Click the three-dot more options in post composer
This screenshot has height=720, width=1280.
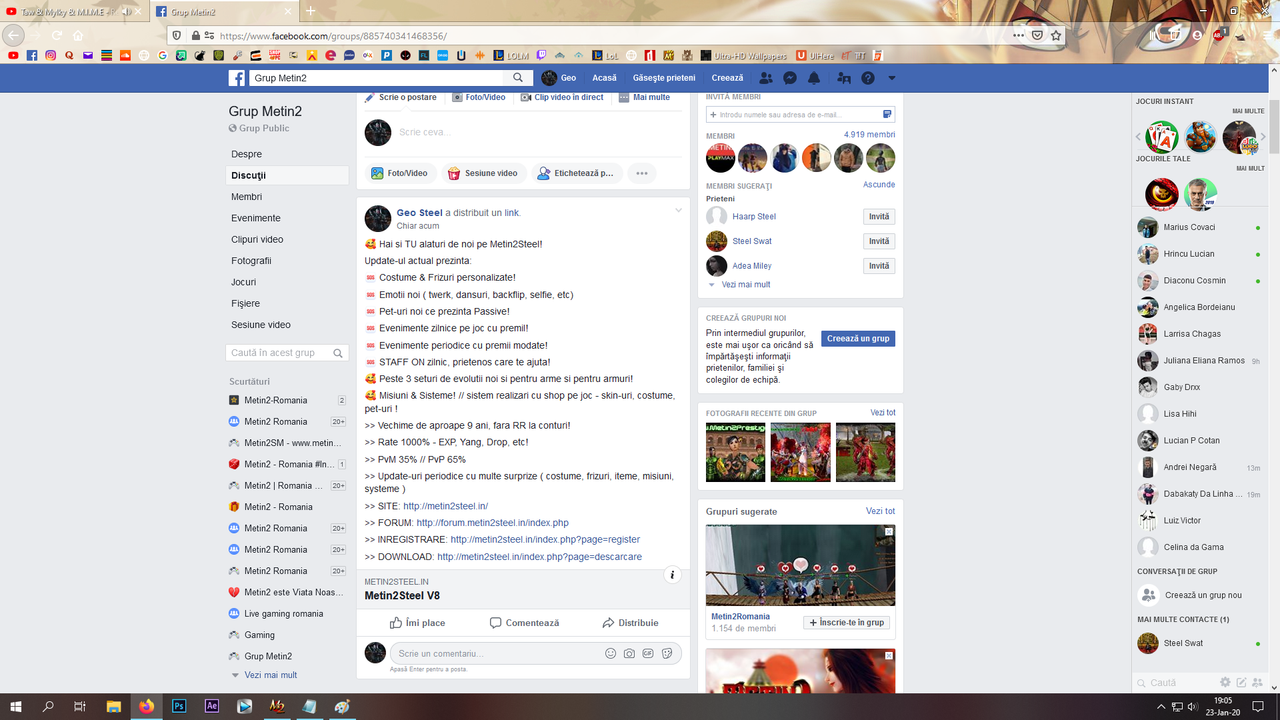(x=642, y=173)
